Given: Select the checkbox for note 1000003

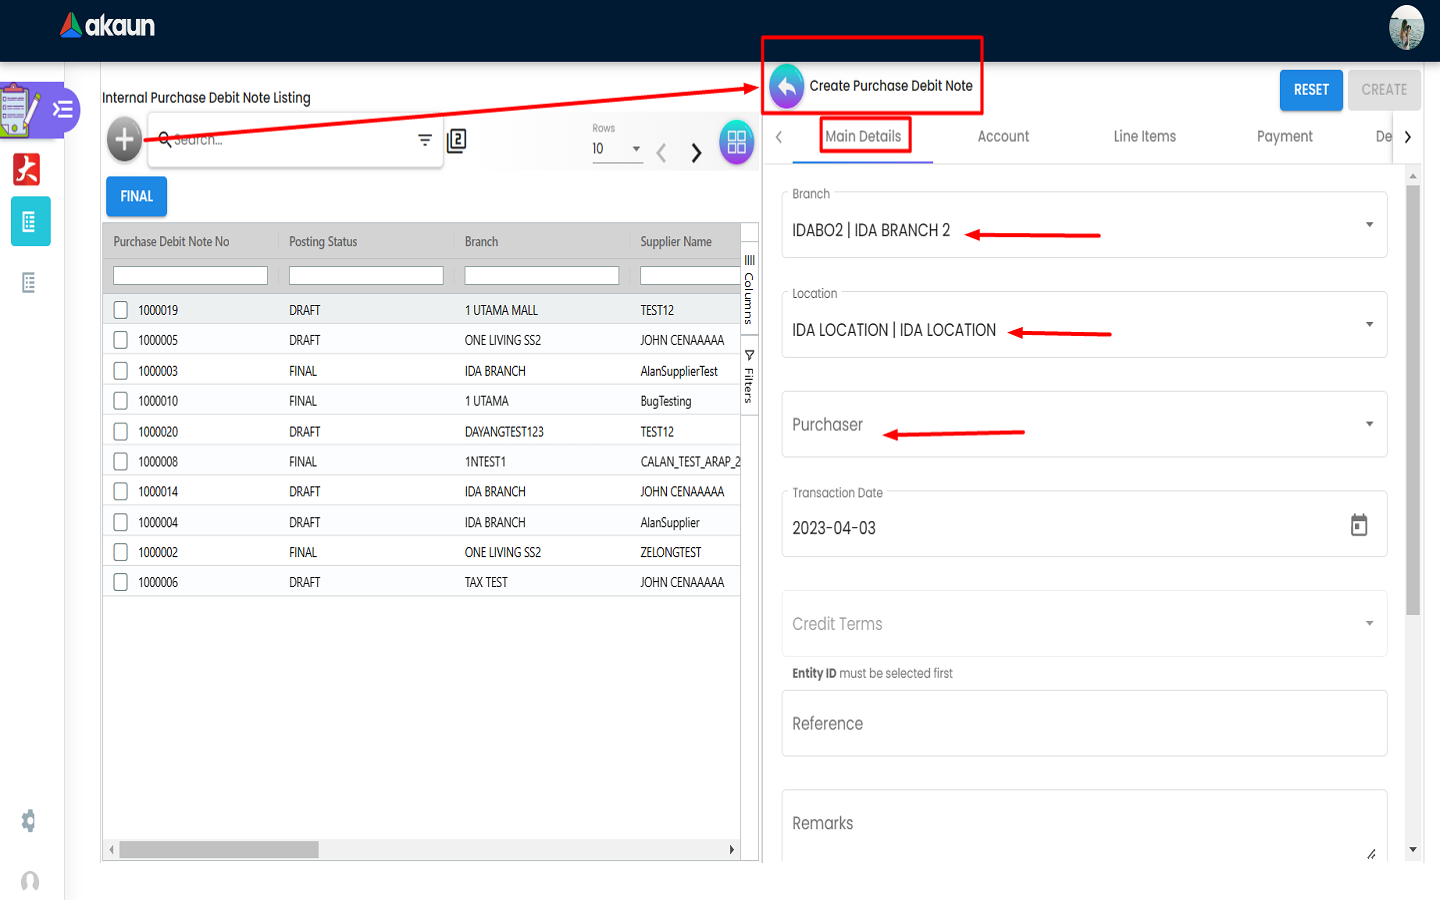Looking at the screenshot, I should pyautogui.click(x=121, y=371).
